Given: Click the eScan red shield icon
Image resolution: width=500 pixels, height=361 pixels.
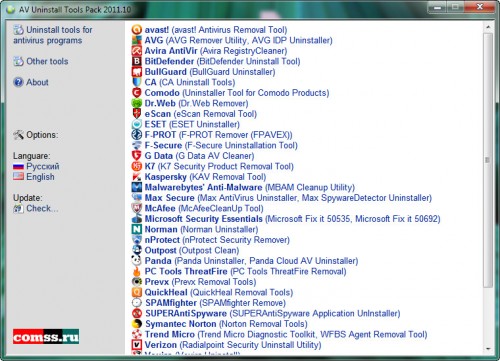Looking at the screenshot, I should coord(137,114).
